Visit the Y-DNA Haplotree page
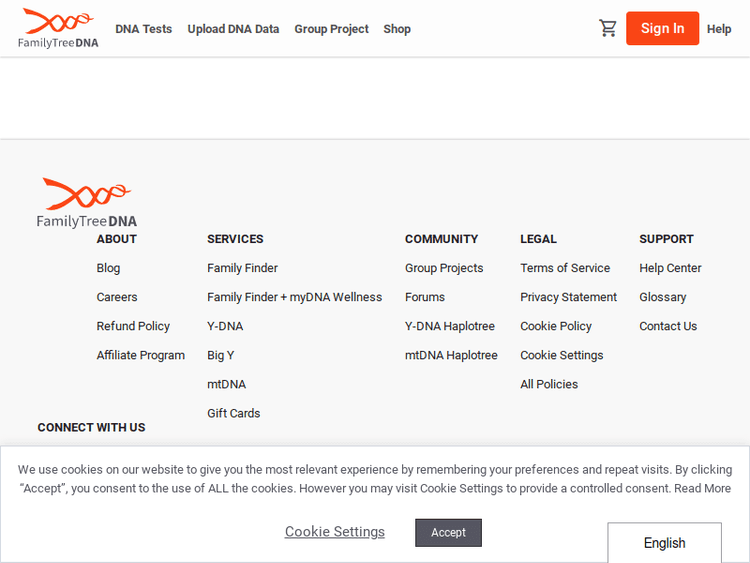 [449, 326]
